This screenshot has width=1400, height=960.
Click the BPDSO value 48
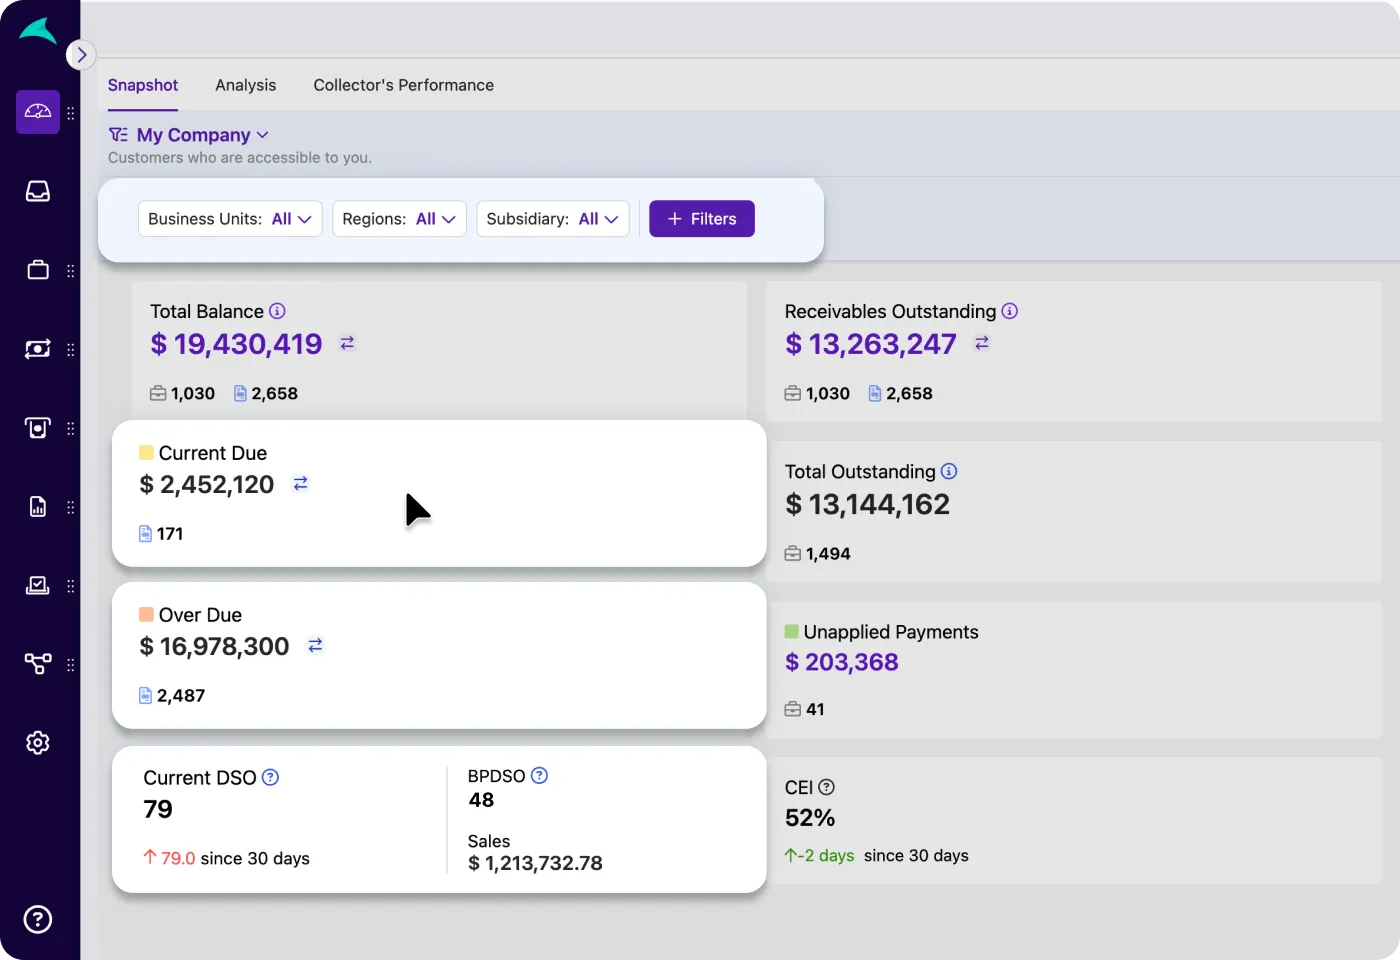(x=481, y=800)
